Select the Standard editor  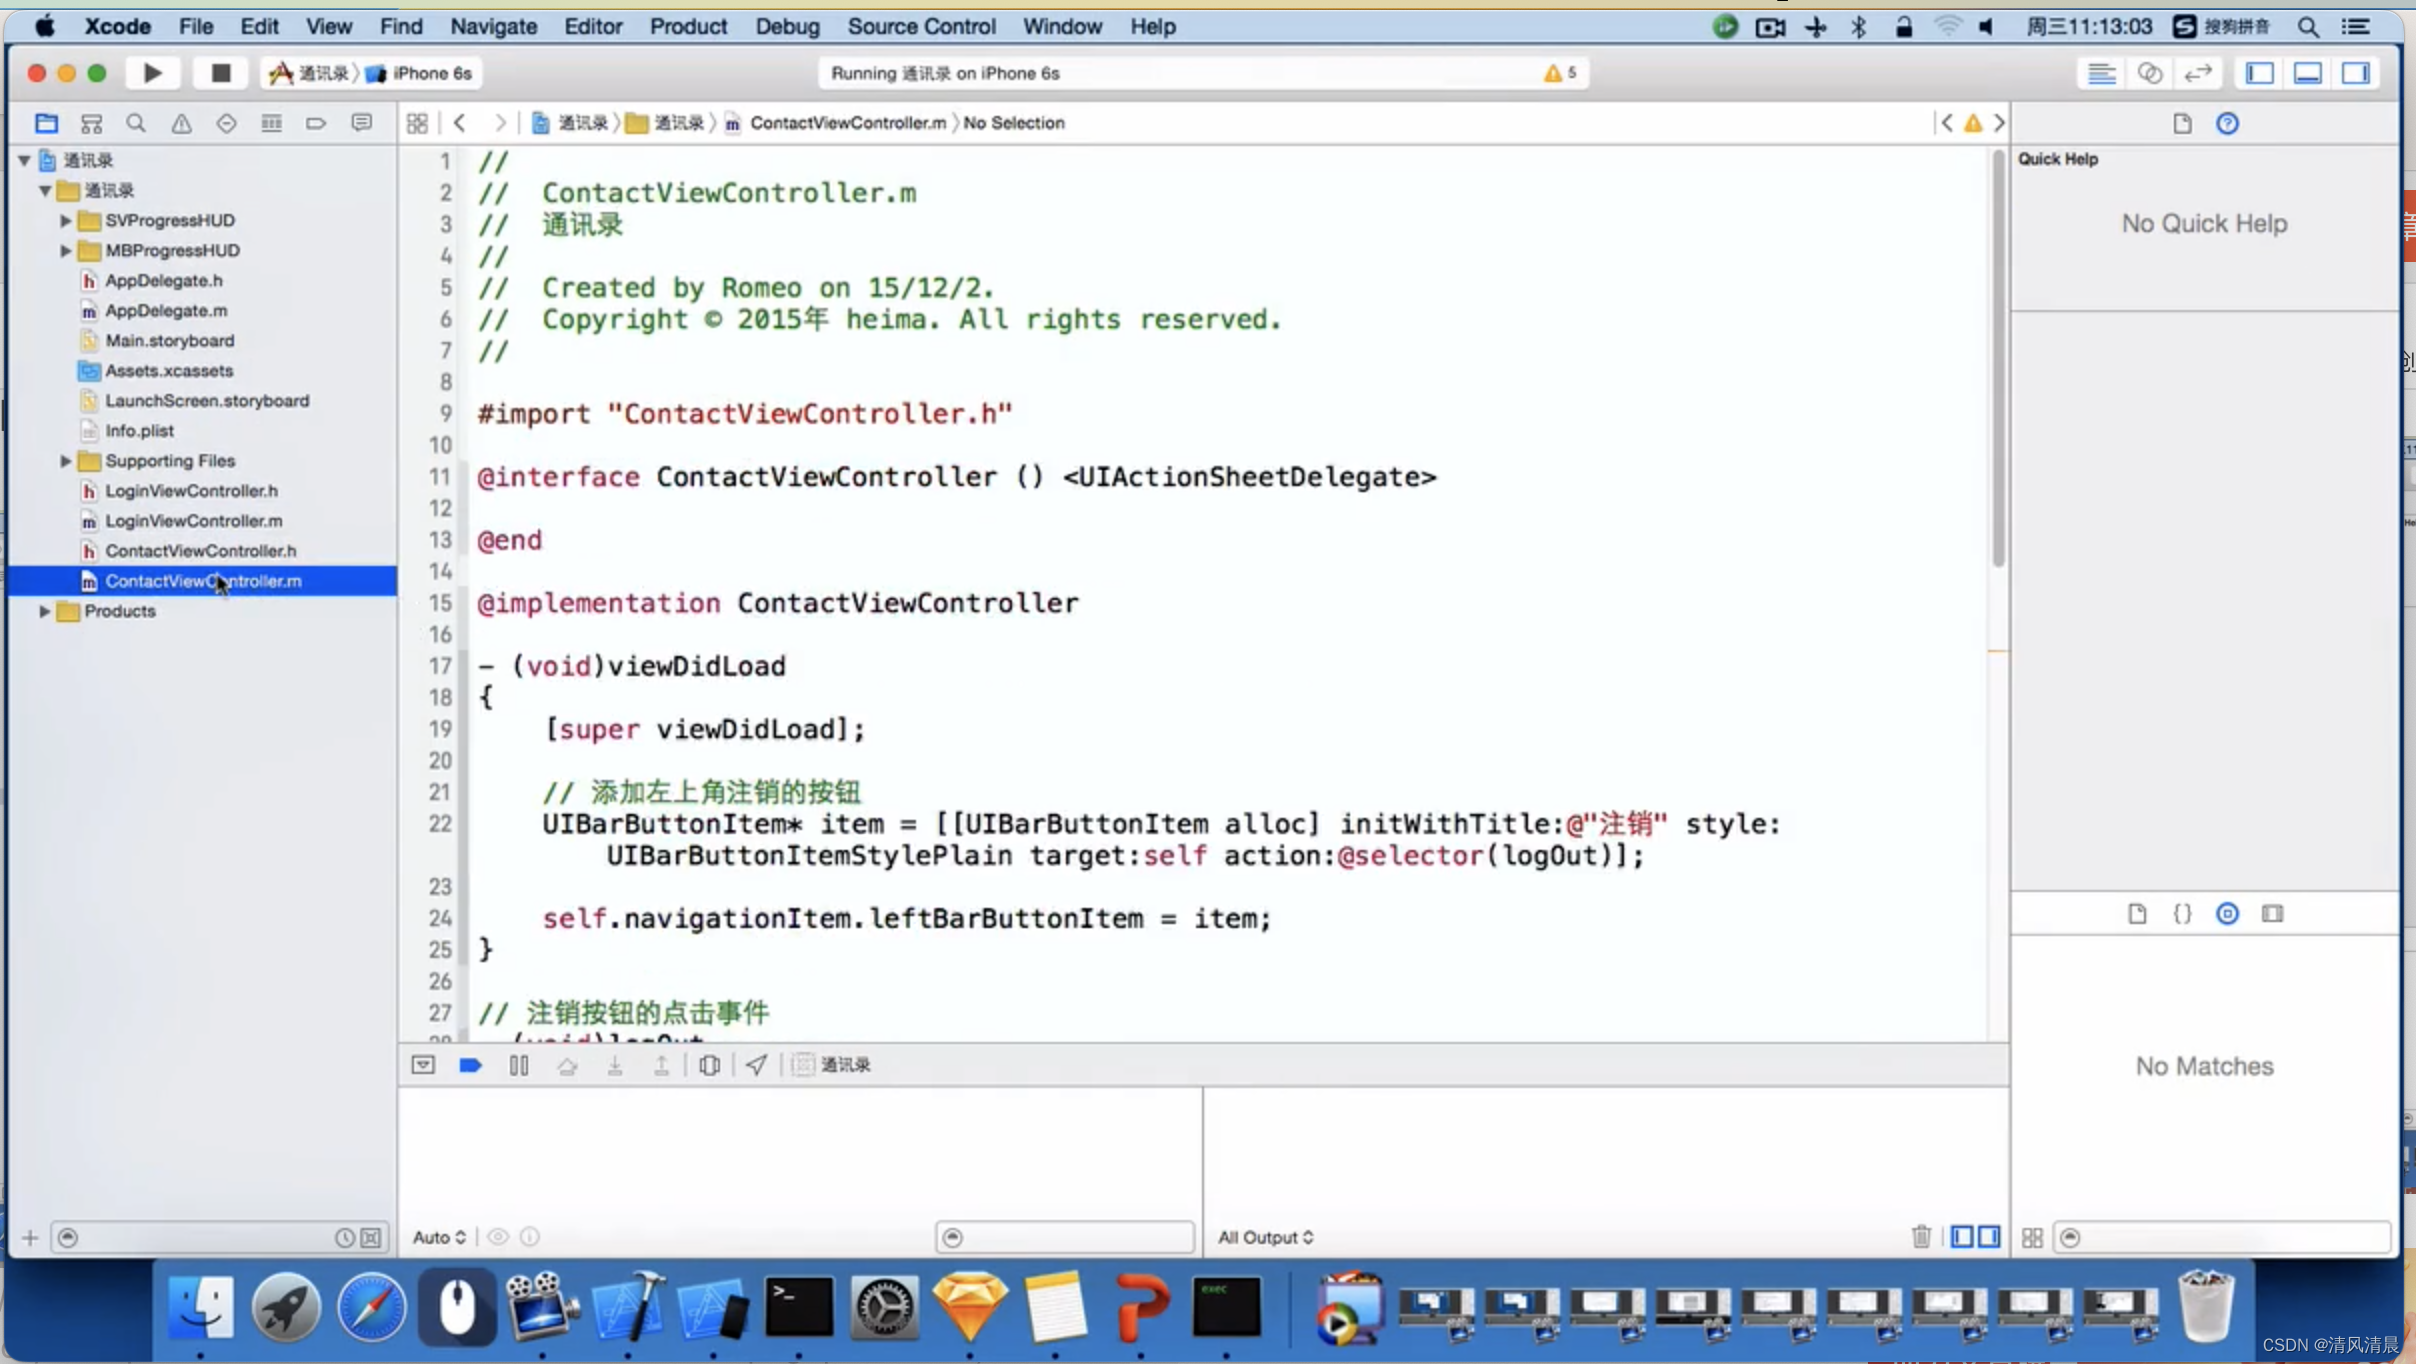(2101, 73)
